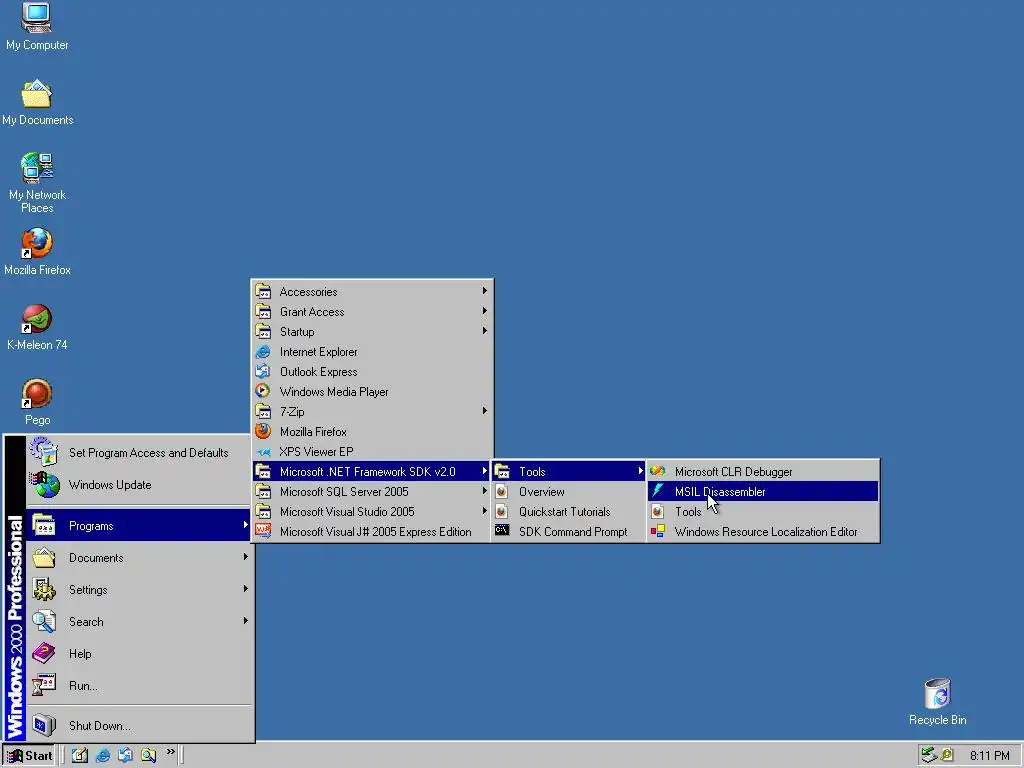This screenshot has height=768, width=1024.
Task: Click the Microsoft CLR Debugger icon
Action: coord(658,471)
